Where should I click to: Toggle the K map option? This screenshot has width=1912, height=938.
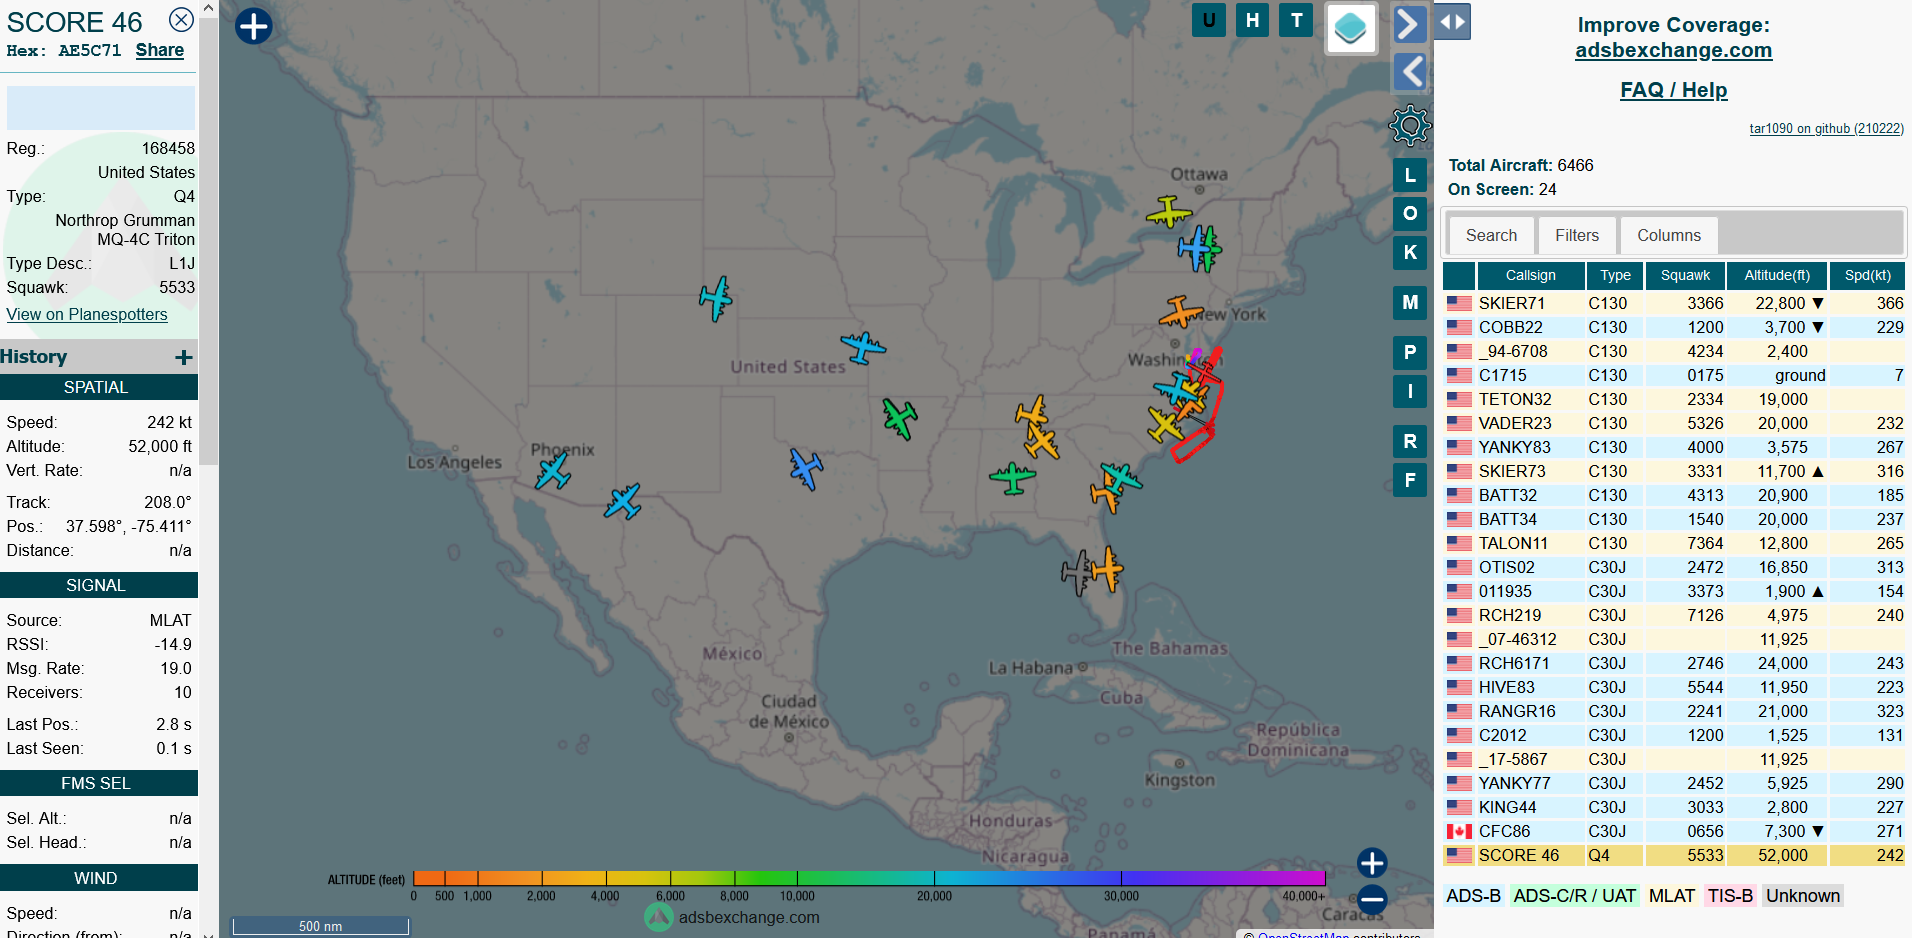click(1410, 252)
